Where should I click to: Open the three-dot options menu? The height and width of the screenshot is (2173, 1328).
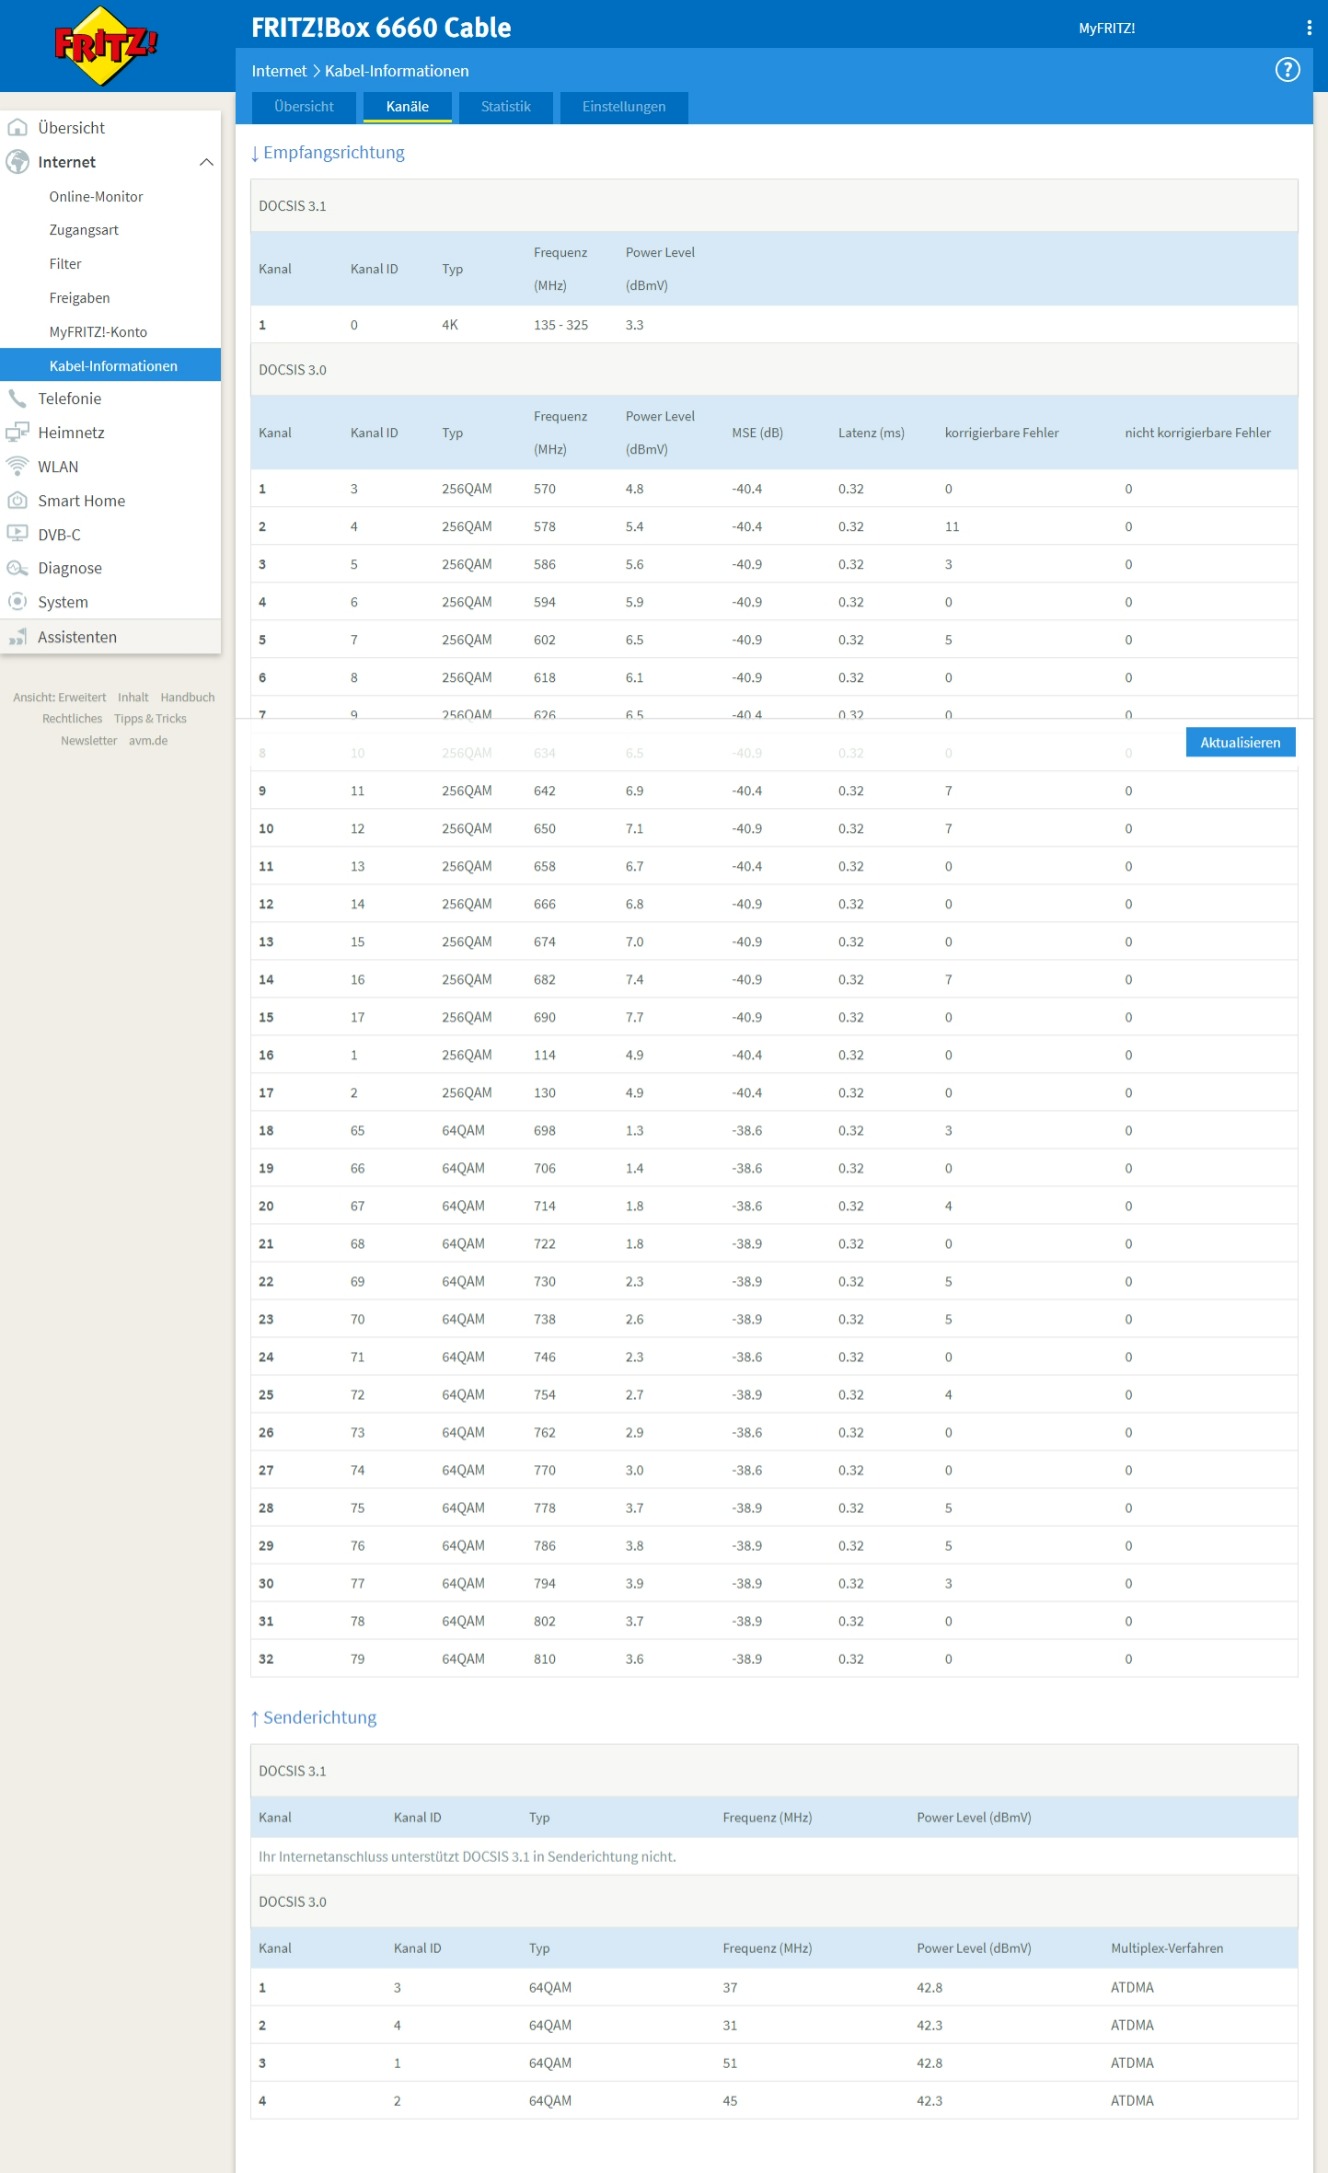(x=1309, y=28)
